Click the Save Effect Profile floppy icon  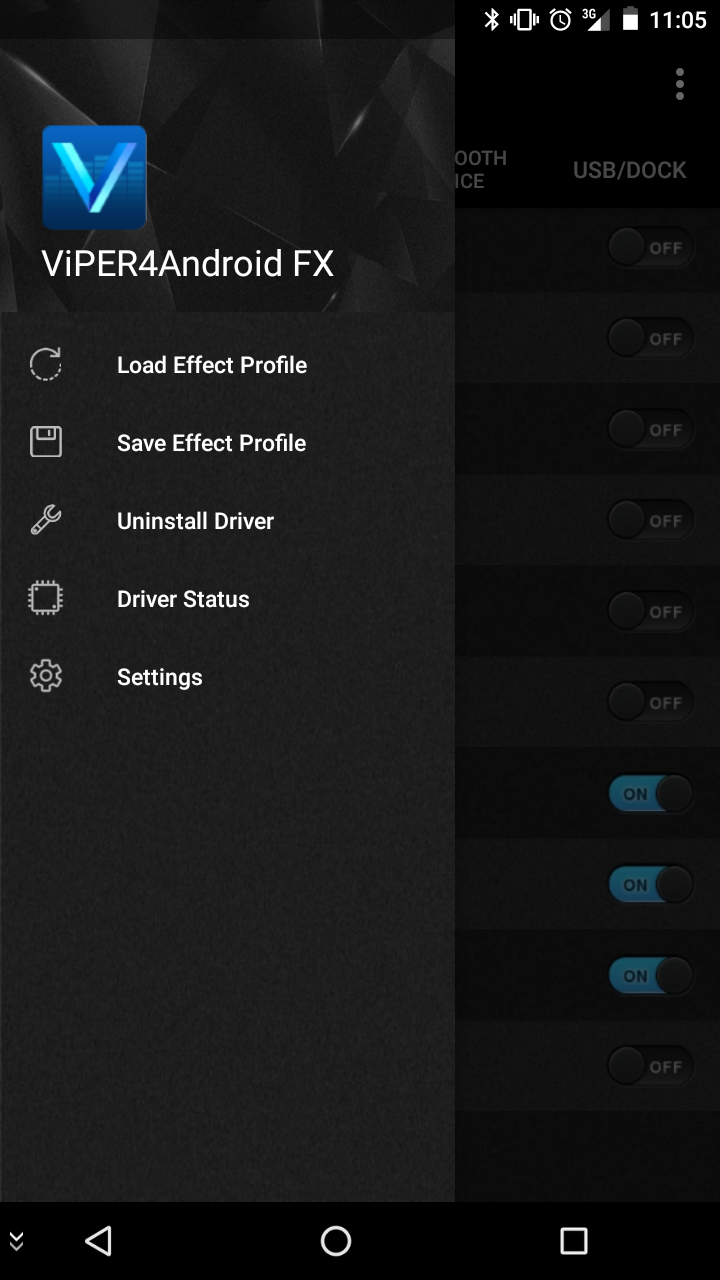click(45, 442)
